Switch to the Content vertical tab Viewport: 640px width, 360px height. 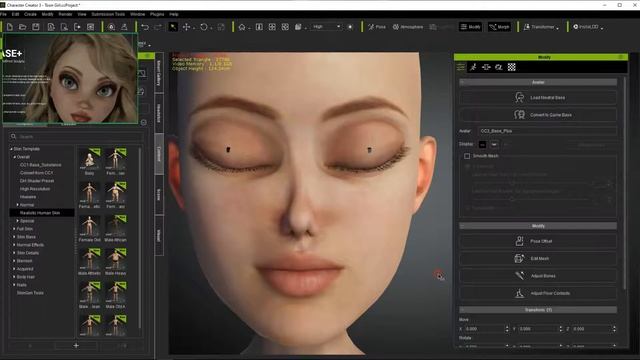pos(159,154)
